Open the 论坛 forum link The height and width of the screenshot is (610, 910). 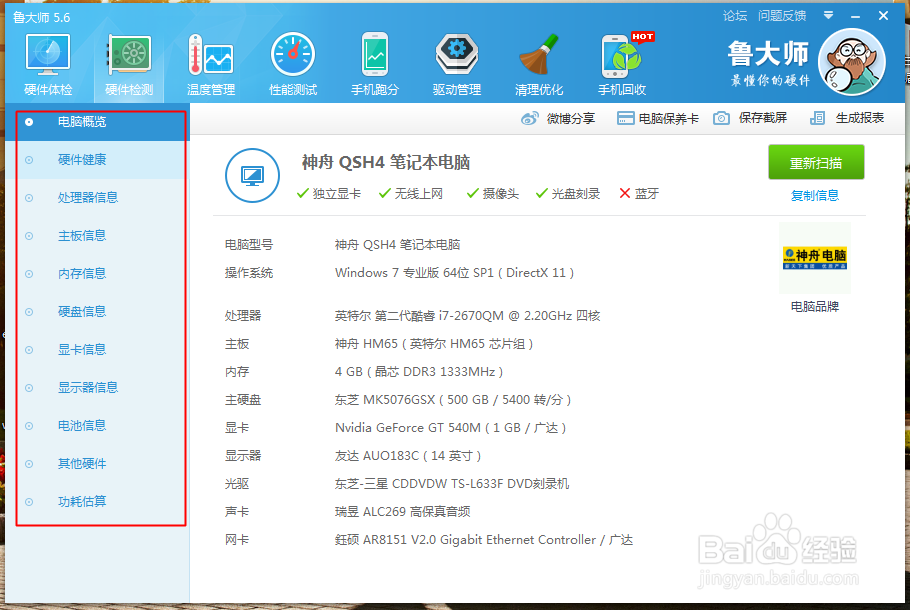735,16
